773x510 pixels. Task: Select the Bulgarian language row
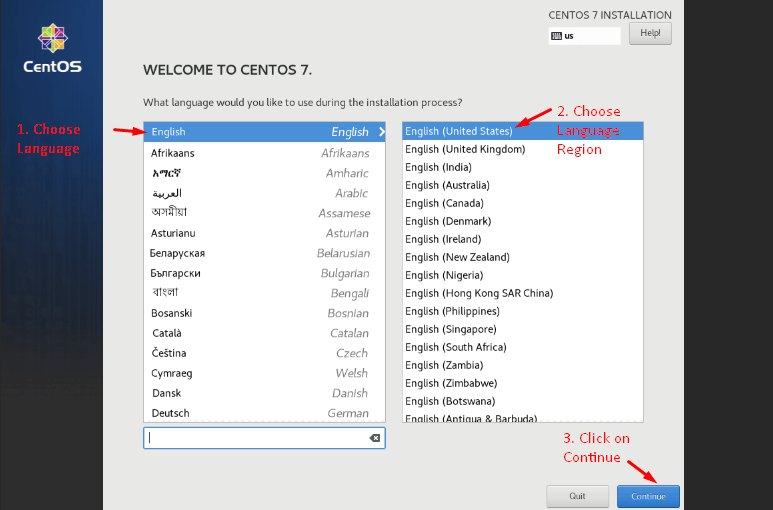click(x=264, y=273)
